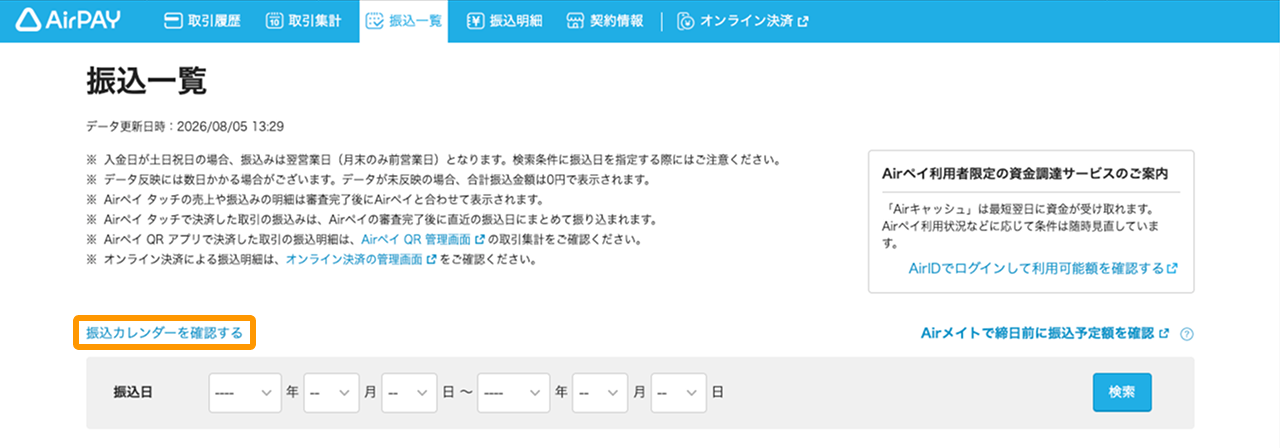Image resolution: width=1280 pixels, height=448 pixels.
Task: Click external-link icon beside オンライン決済 tab
Action: point(803,21)
